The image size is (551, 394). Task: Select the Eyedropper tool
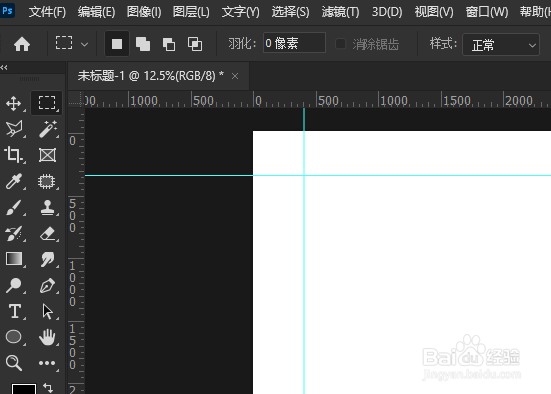[14, 181]
